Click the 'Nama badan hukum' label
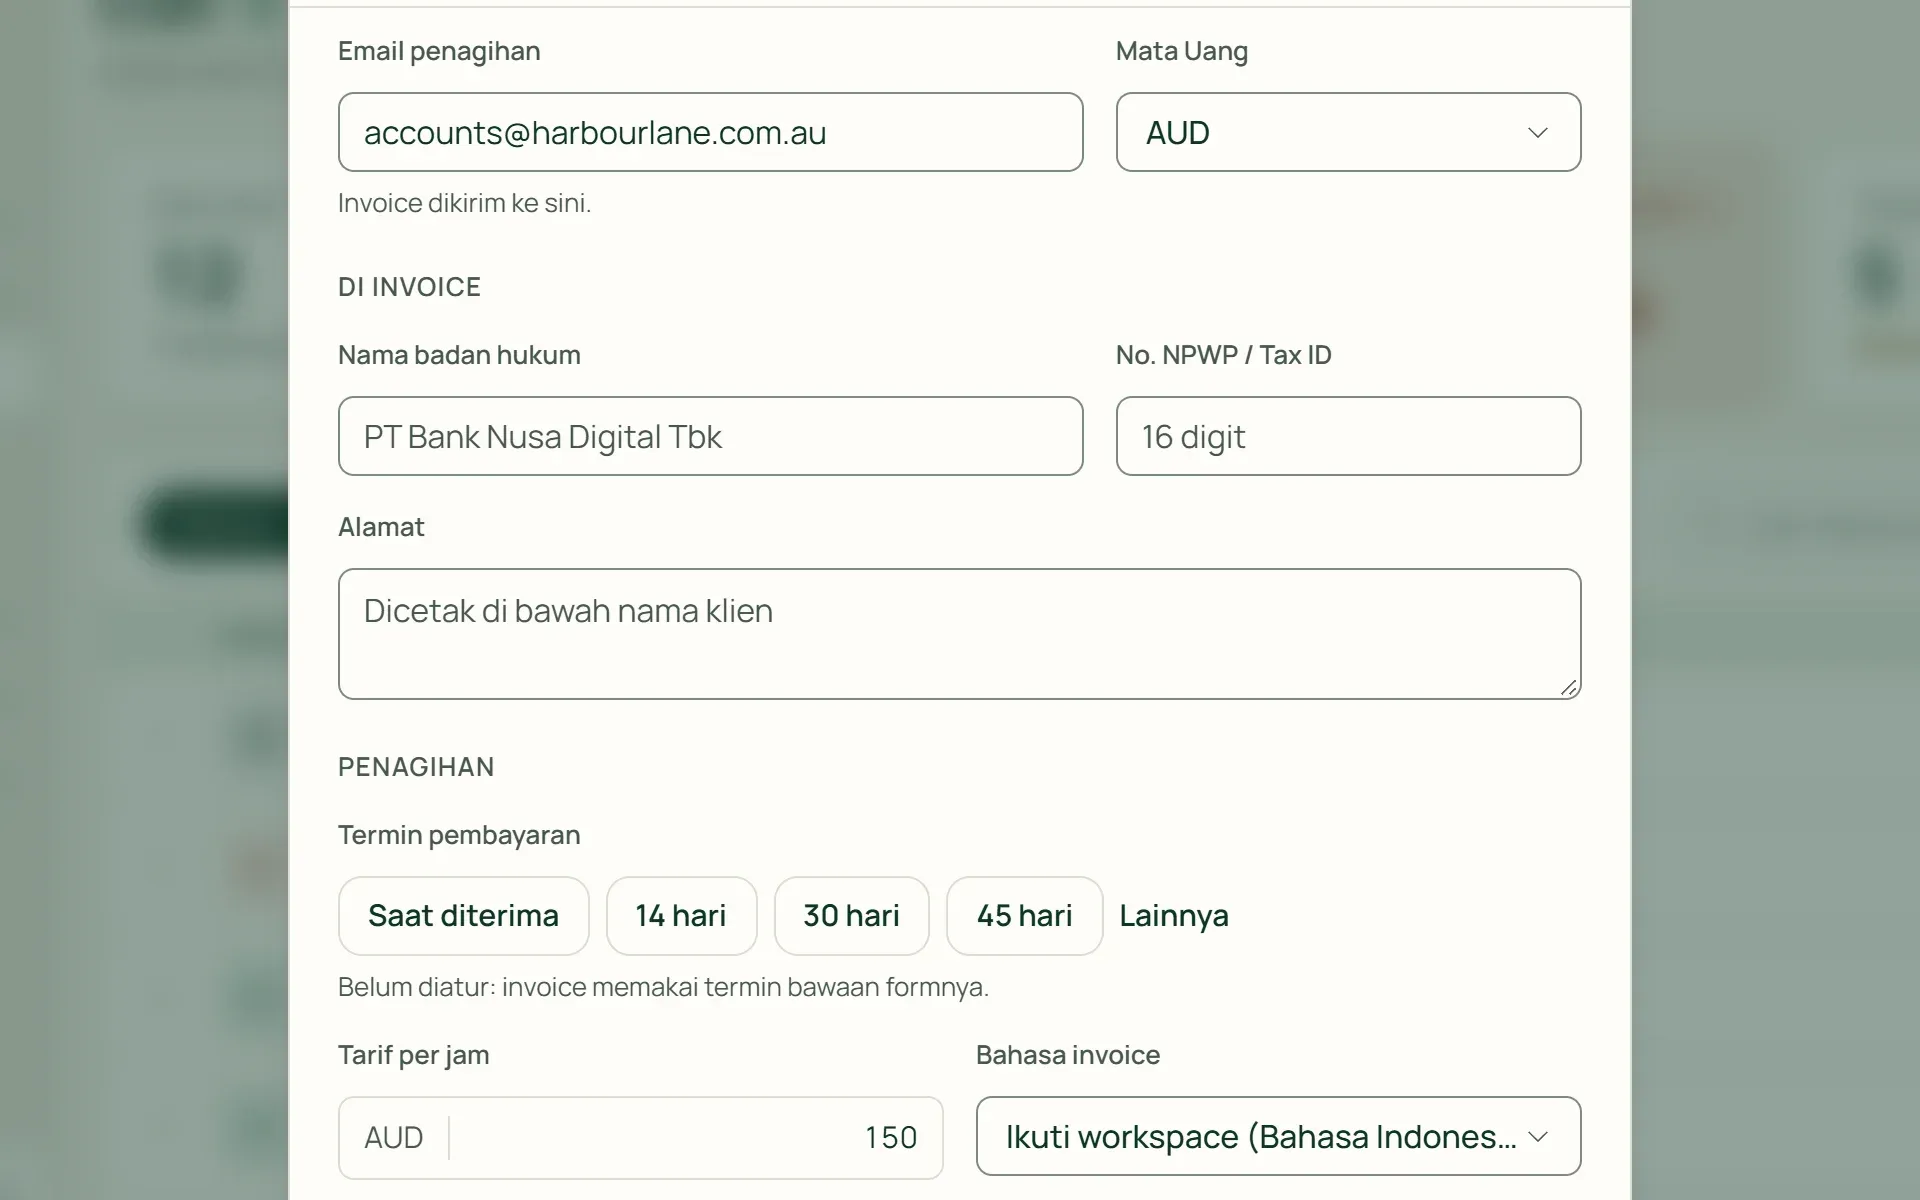Viewport: 1920px width, 1200px height. point(459,355)
